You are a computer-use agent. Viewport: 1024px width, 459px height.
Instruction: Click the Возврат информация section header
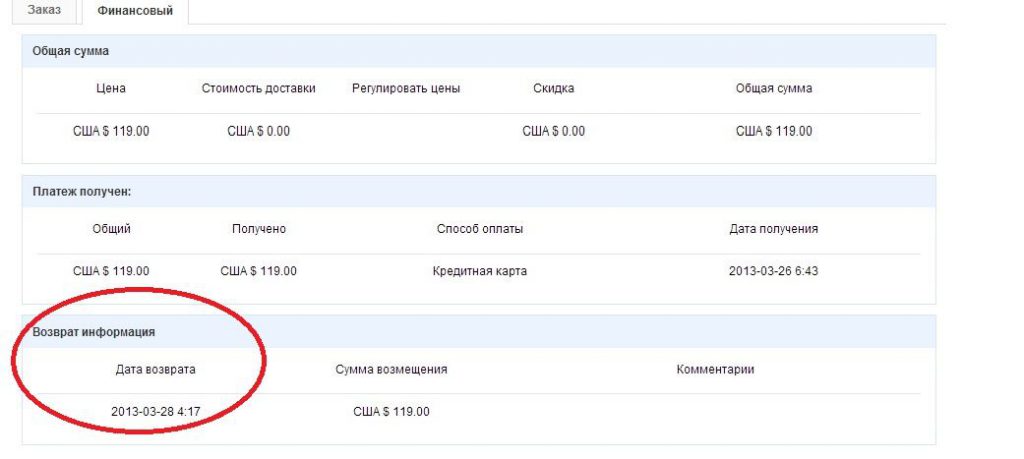tap(479, 332)
